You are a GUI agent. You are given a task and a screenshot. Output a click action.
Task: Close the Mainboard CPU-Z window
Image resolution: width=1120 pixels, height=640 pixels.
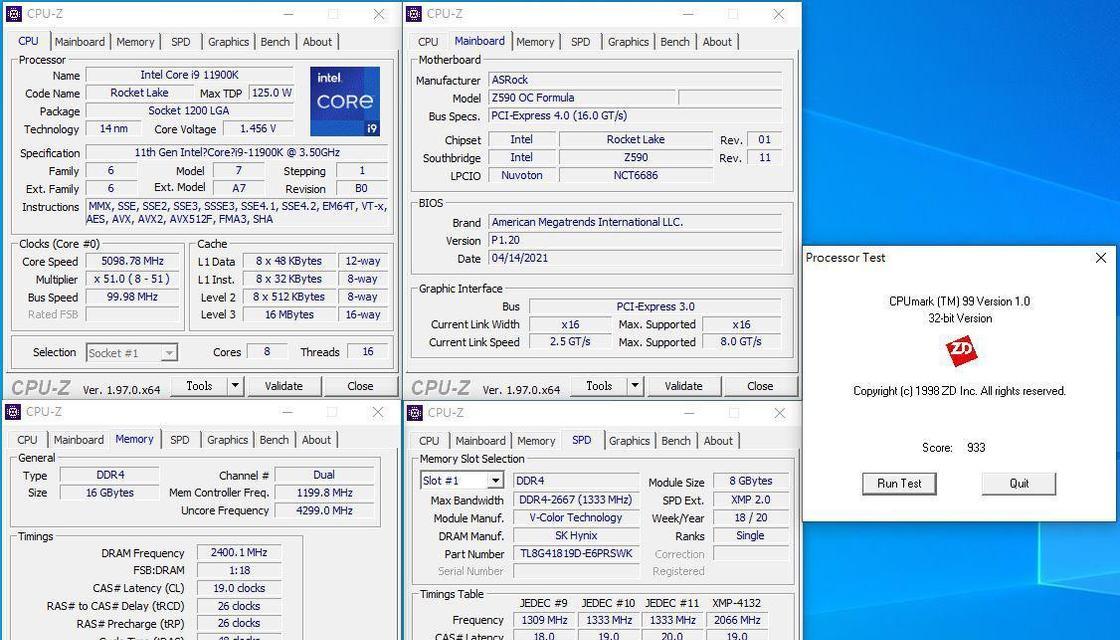[x=779, y=14]
